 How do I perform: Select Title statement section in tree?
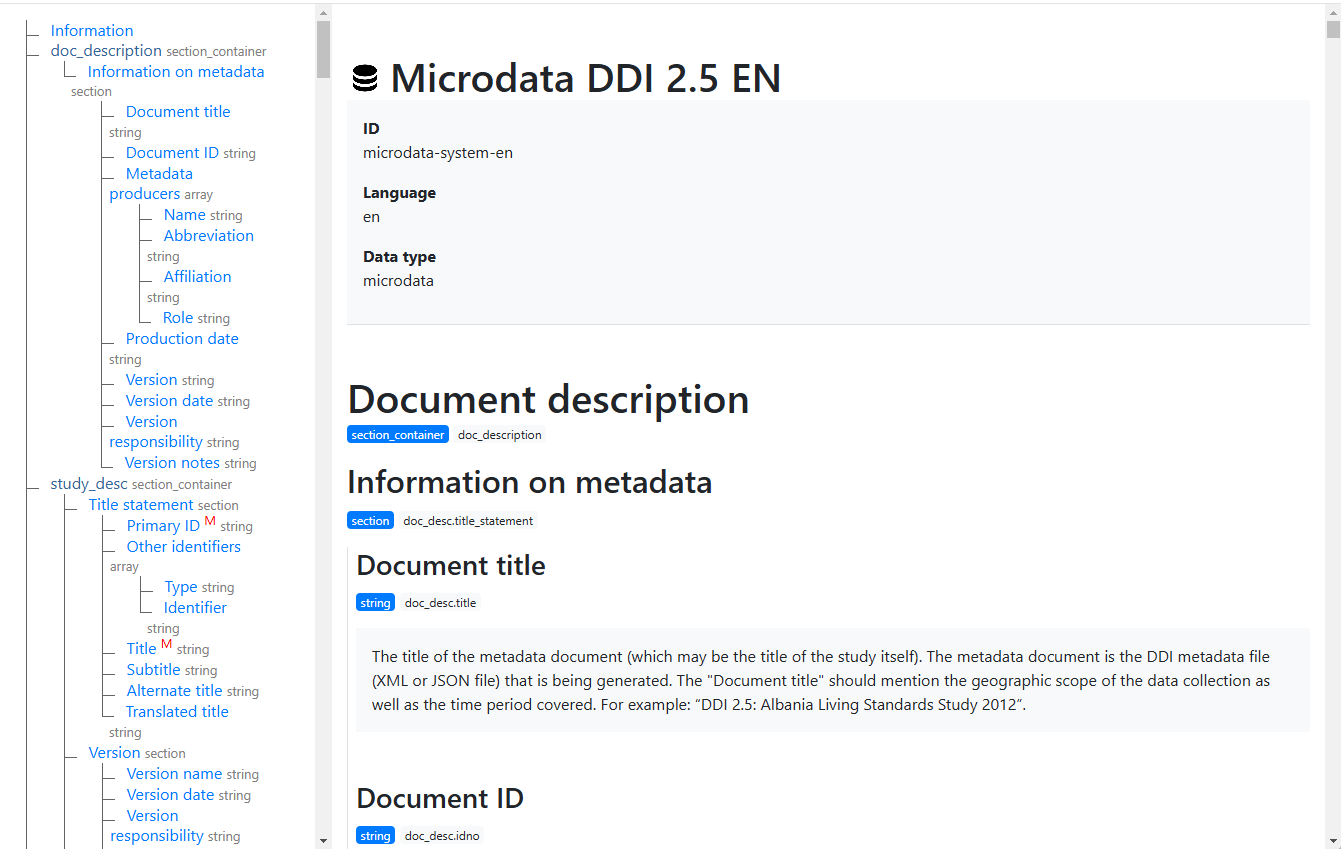[141, 505]
